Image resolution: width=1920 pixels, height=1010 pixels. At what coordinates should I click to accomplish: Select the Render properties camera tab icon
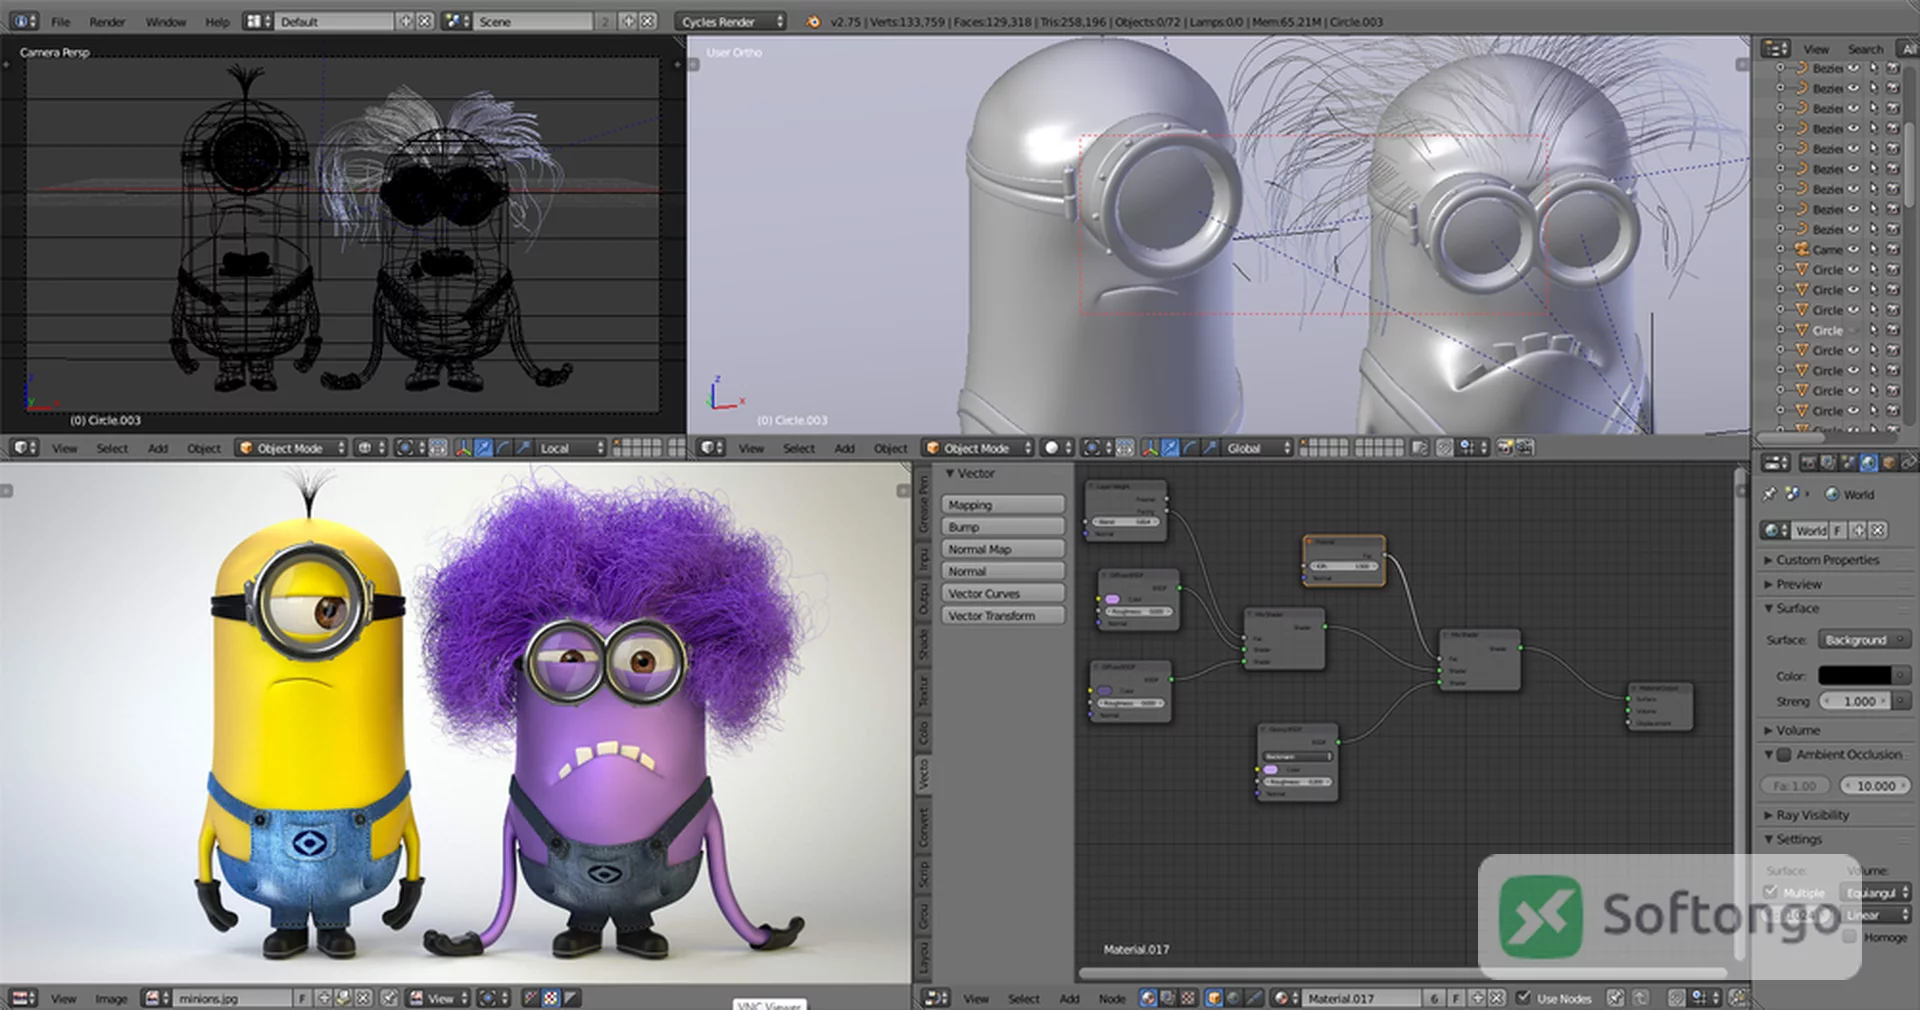pyautogui.click(x=1808, y=463)
